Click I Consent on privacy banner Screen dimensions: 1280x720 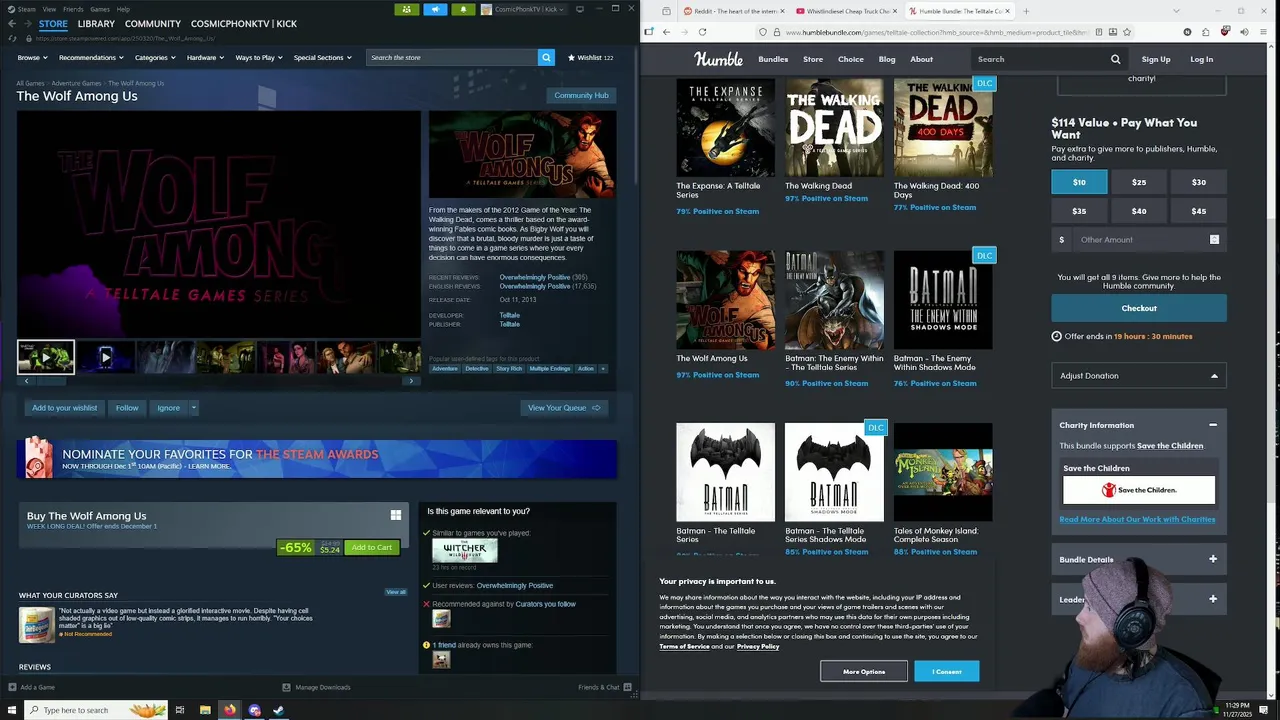tap(947, 671)
